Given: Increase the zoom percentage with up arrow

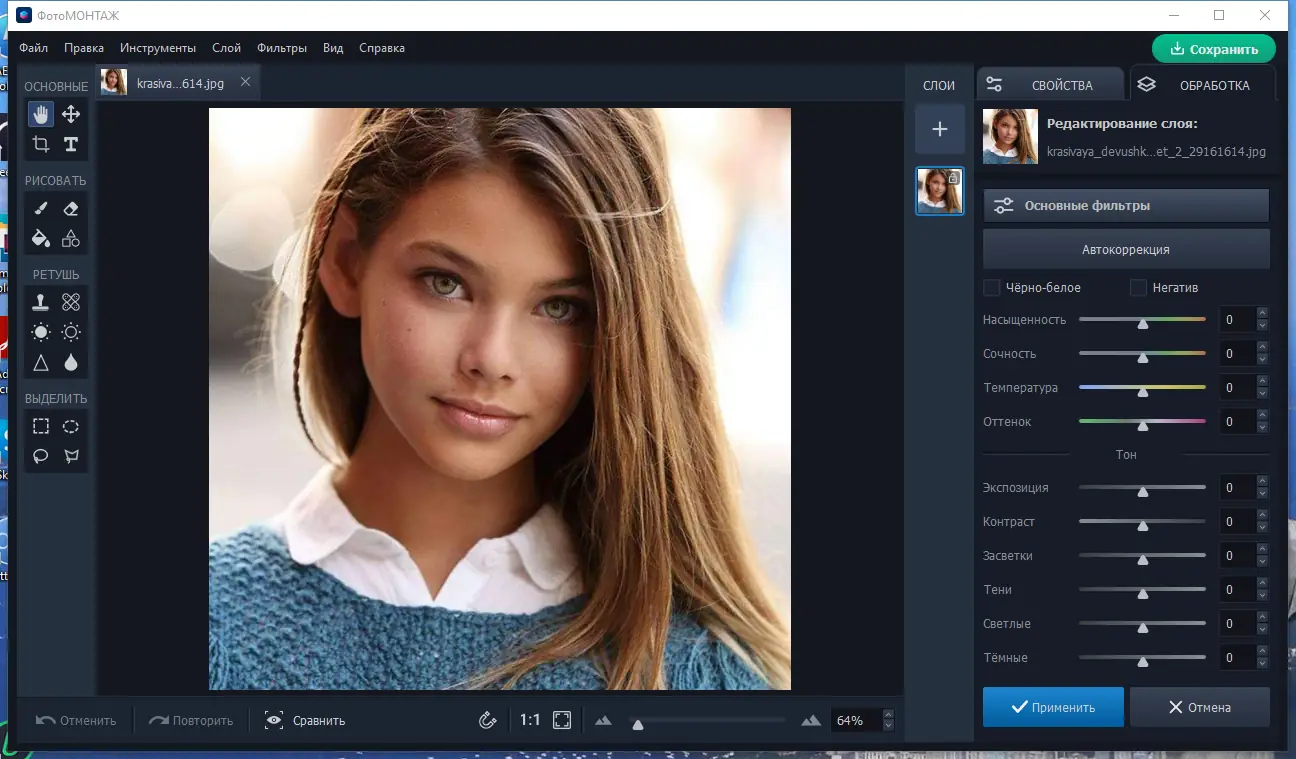Looking at the screenshot, I should coord(889,715).
